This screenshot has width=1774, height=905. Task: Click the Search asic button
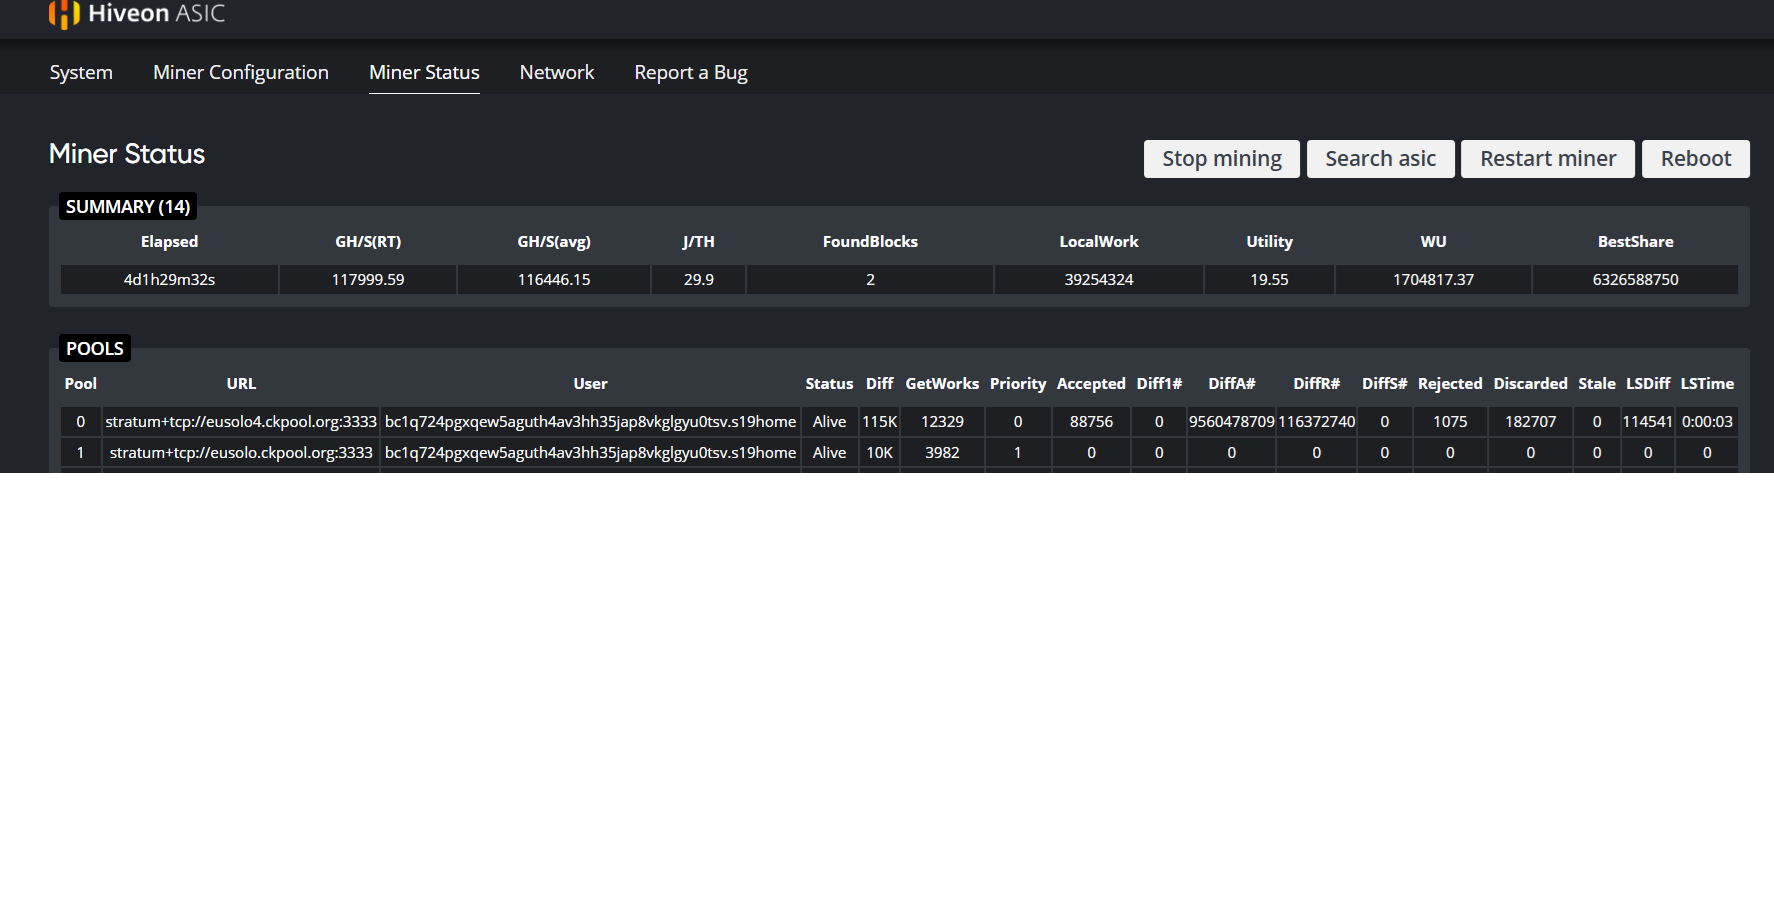(1380, 159)
